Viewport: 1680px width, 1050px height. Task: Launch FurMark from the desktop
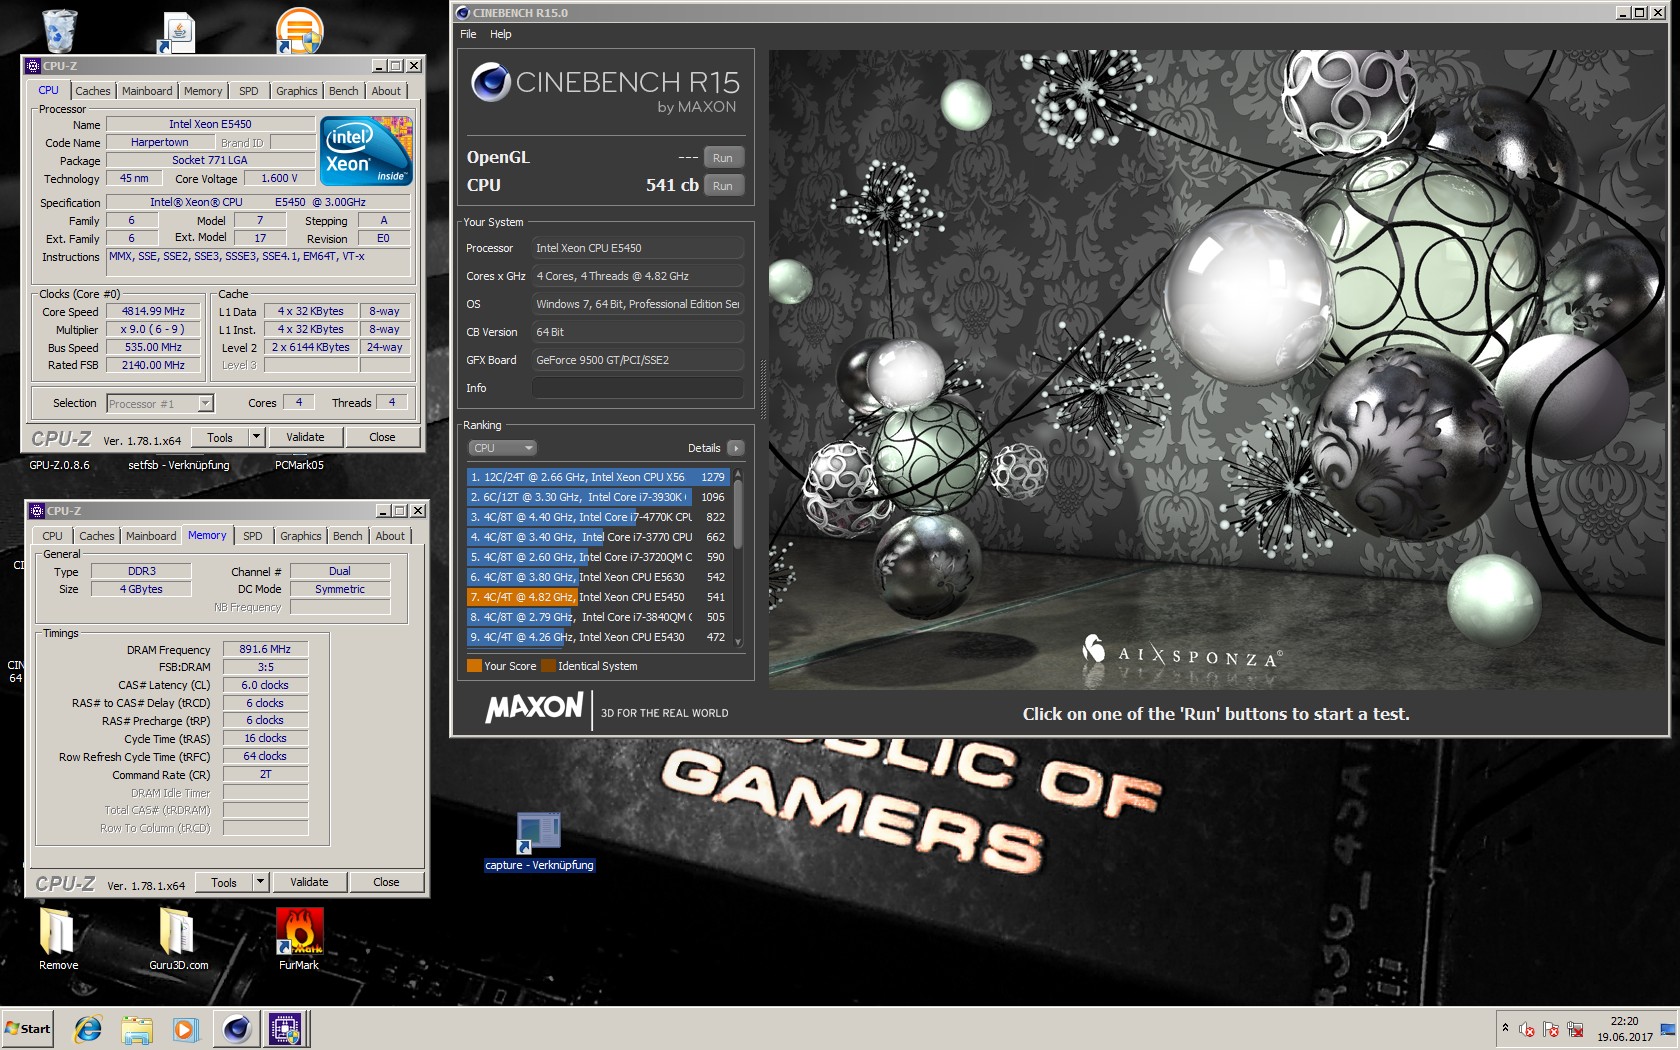(x=299, y=932)
